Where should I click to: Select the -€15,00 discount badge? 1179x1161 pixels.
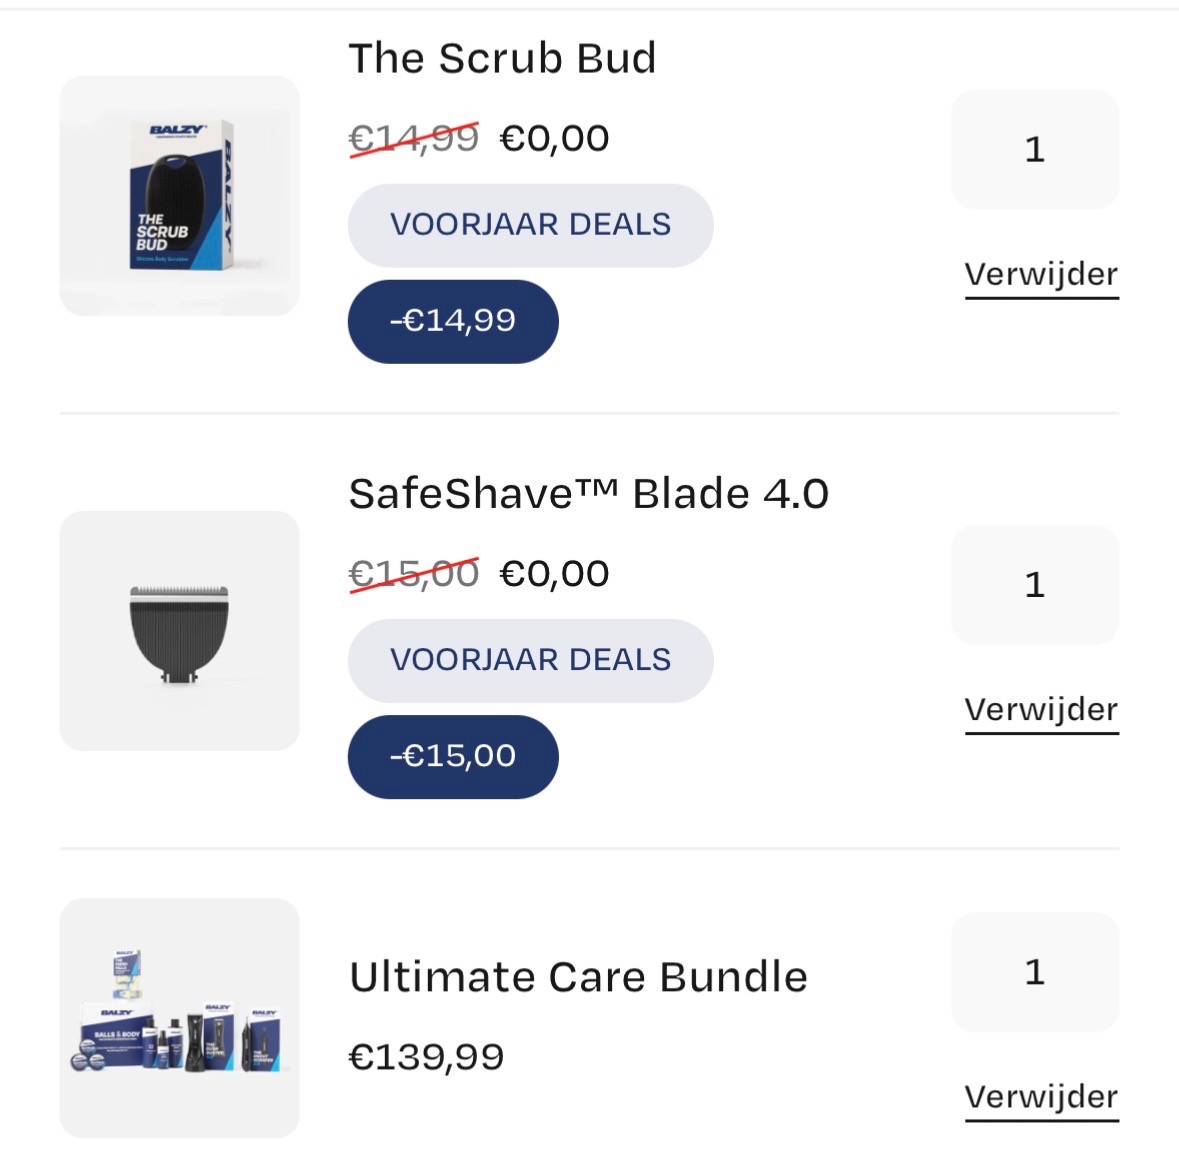(x=452, y=757)
